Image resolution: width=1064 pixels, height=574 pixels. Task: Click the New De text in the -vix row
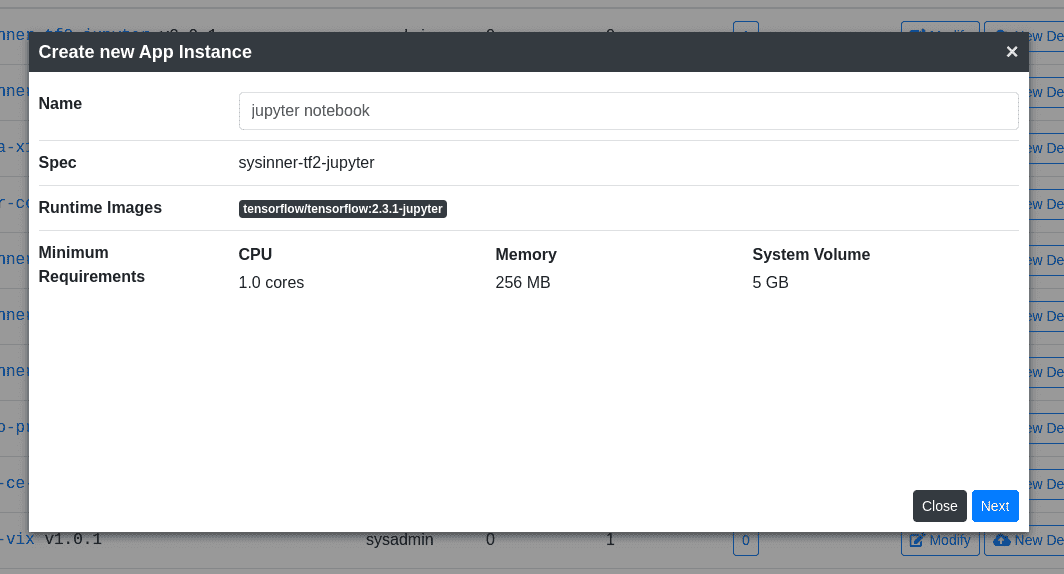coord(1039,540)
